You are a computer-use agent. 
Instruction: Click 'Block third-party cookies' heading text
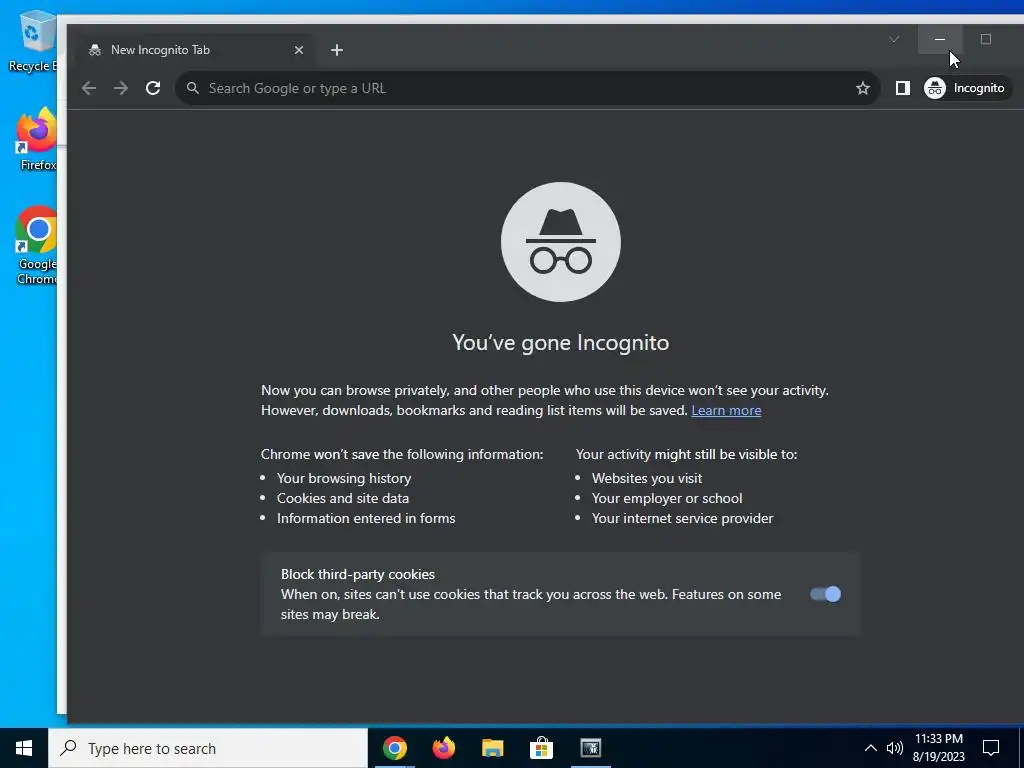pos(358,575)
